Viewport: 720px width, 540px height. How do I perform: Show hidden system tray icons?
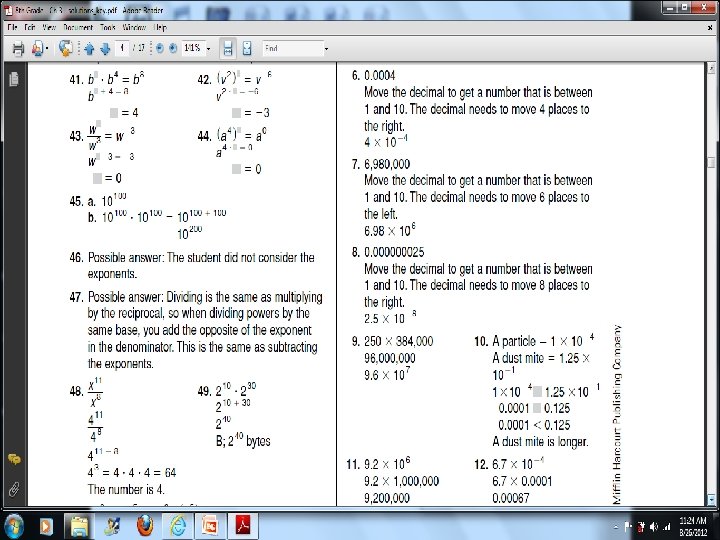click(616, 527)
